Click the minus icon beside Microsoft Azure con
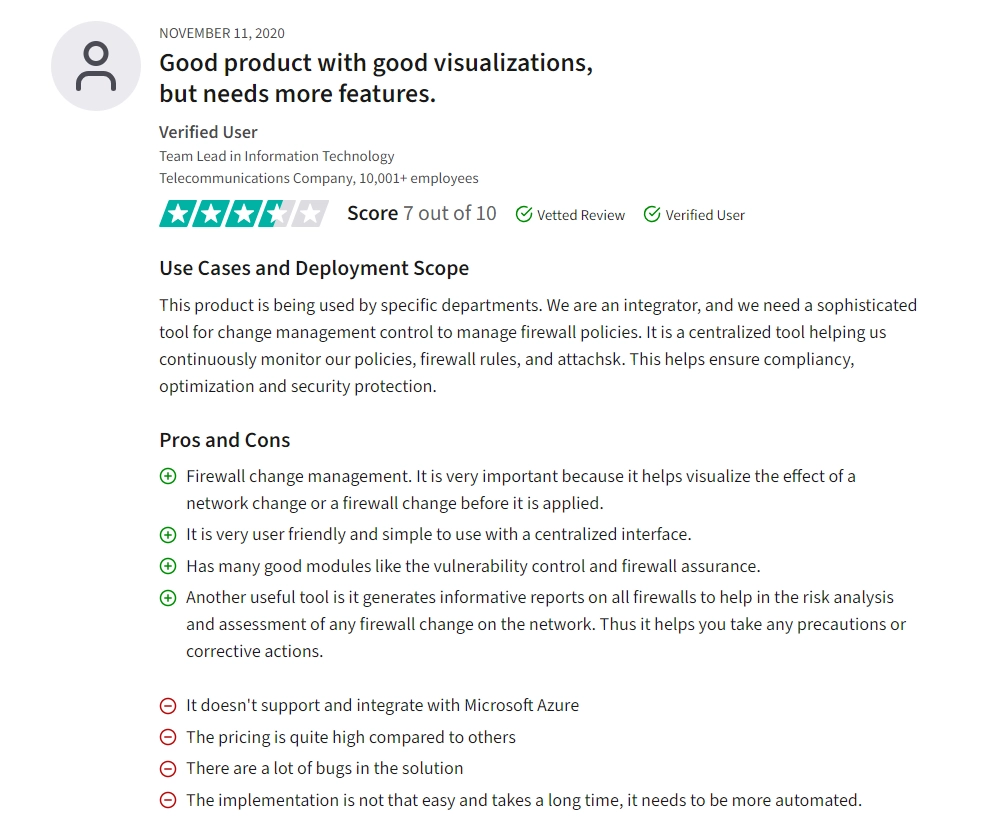The image size is (1005, 832). click(168, 706)
